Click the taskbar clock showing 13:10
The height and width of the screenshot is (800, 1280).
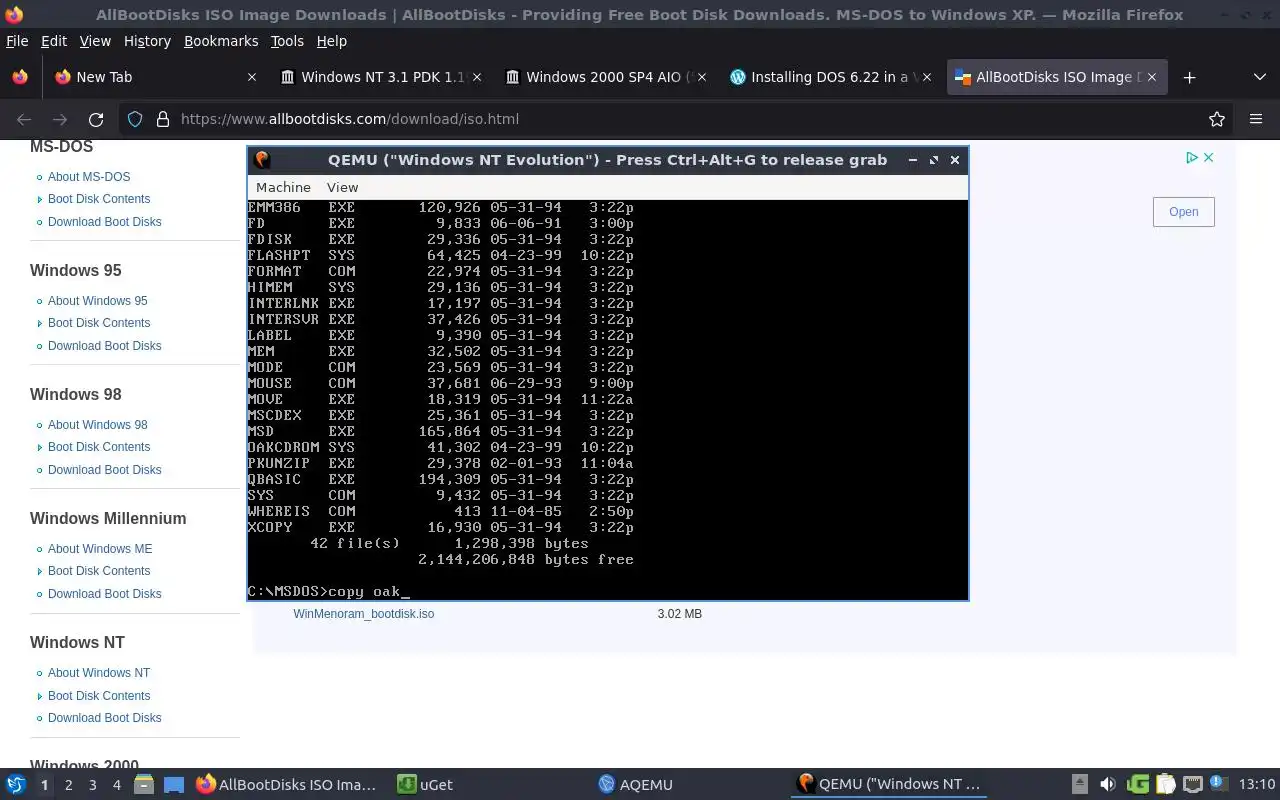1256,785
